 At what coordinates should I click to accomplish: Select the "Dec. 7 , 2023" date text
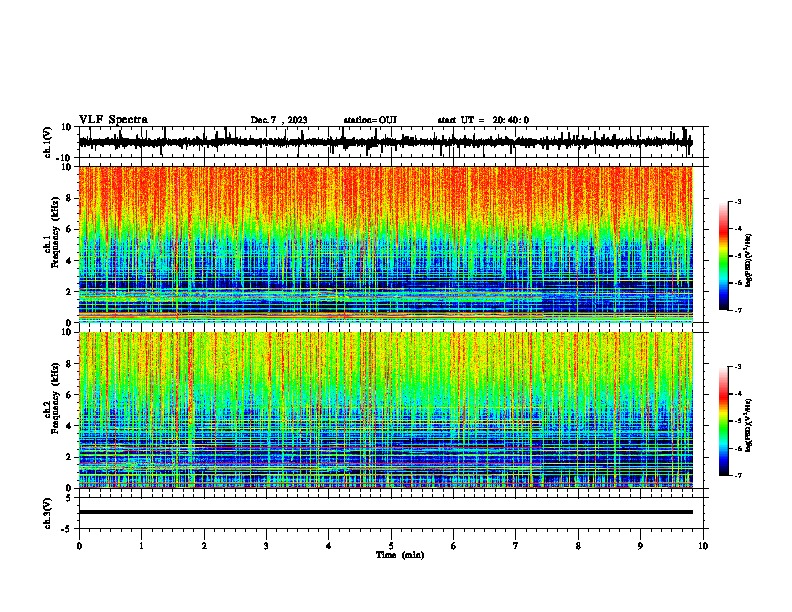(279, 120)
